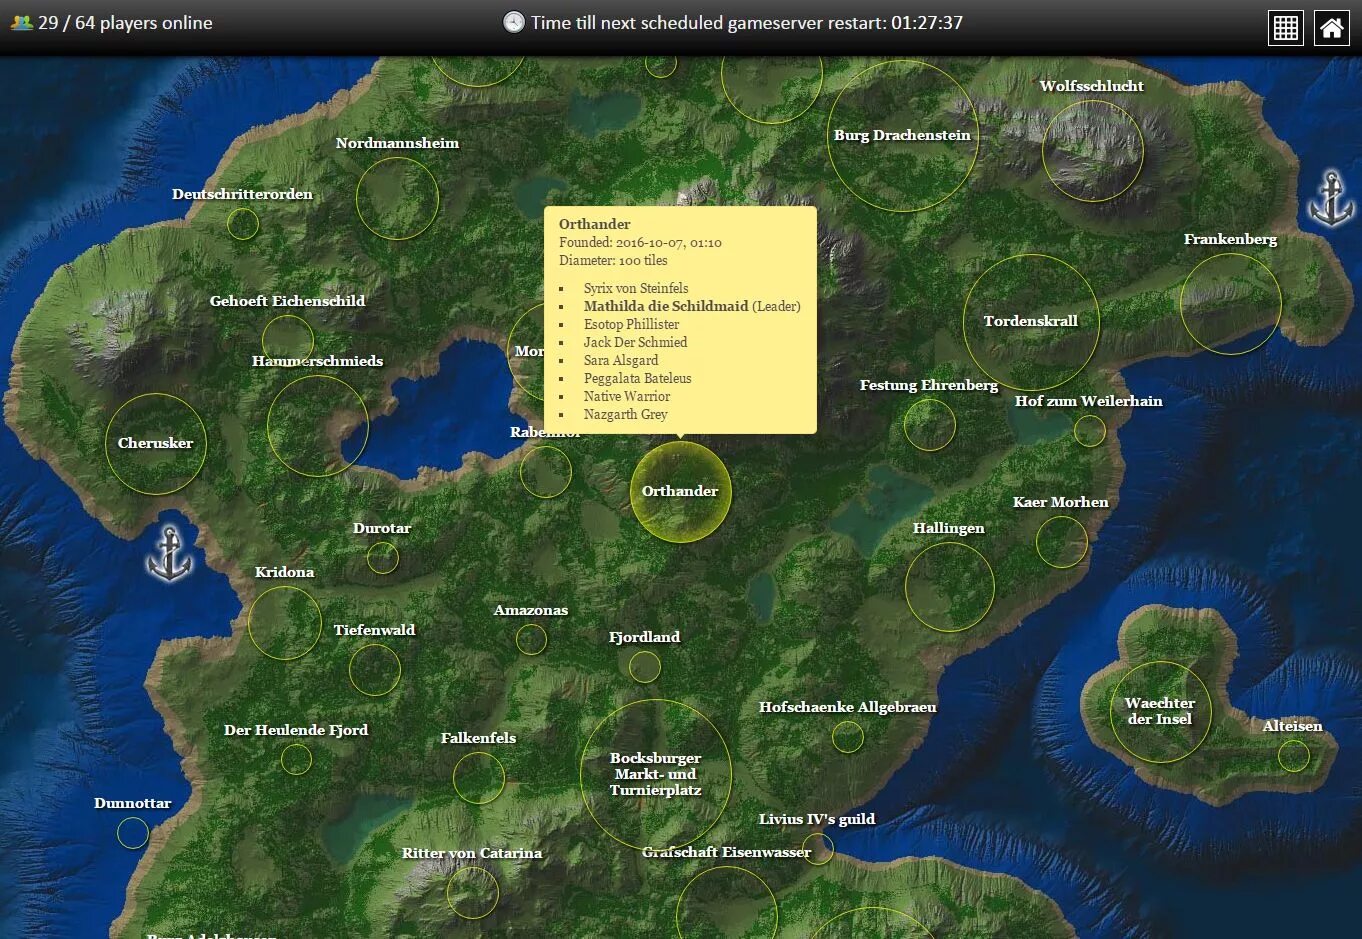Click the restart timer clock icon
This screenshot has width=1362, height=939.
[x=513, y=22]
